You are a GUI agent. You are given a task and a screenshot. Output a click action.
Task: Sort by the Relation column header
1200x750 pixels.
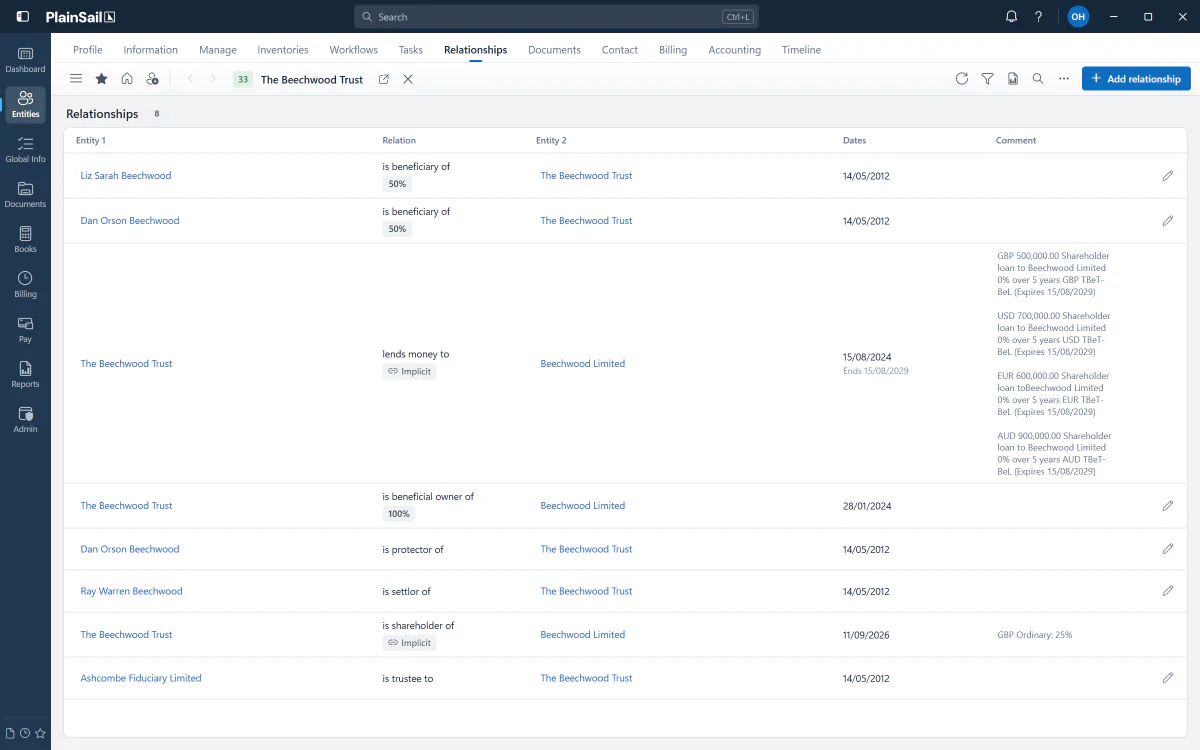point(399,141)
